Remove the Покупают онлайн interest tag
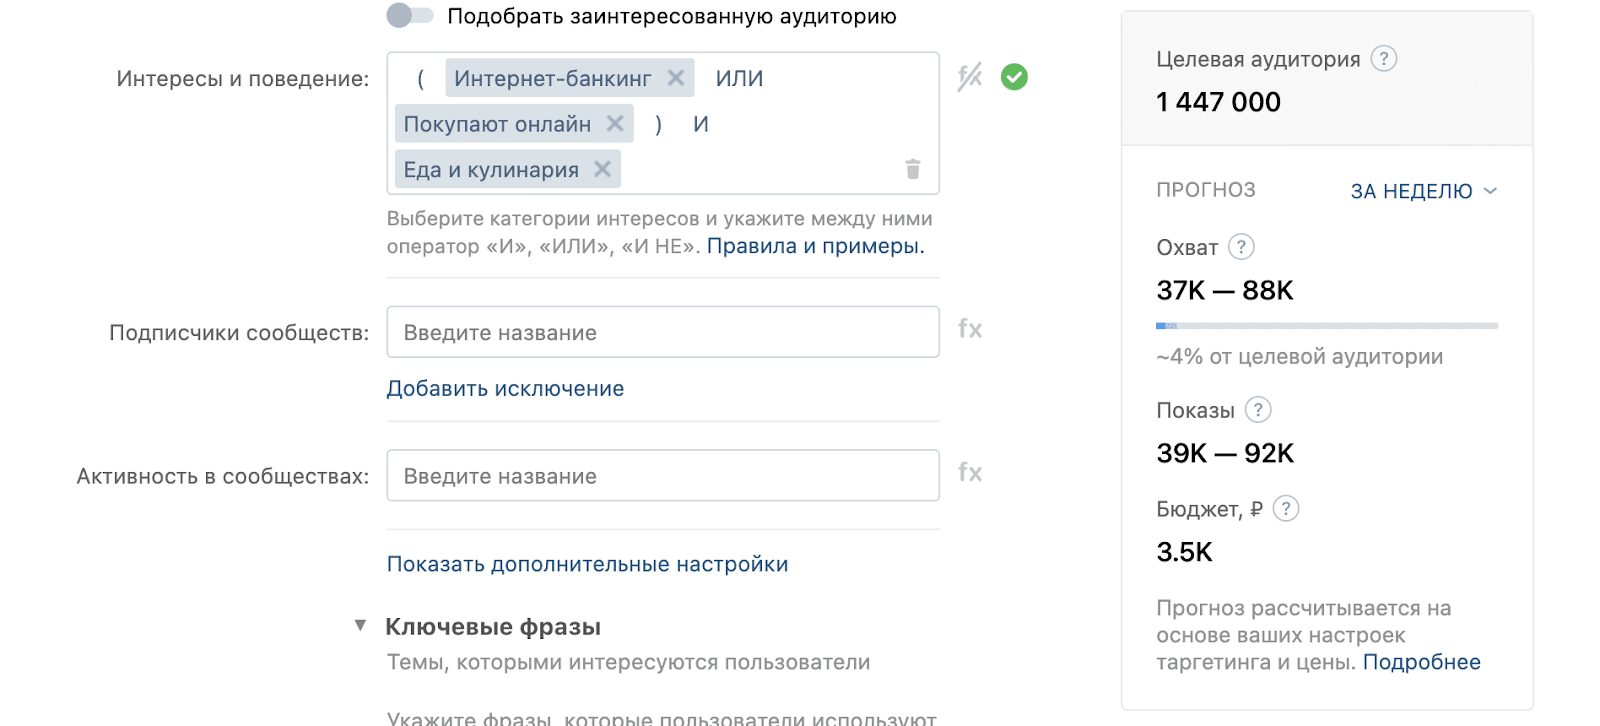 coord(615,124)
